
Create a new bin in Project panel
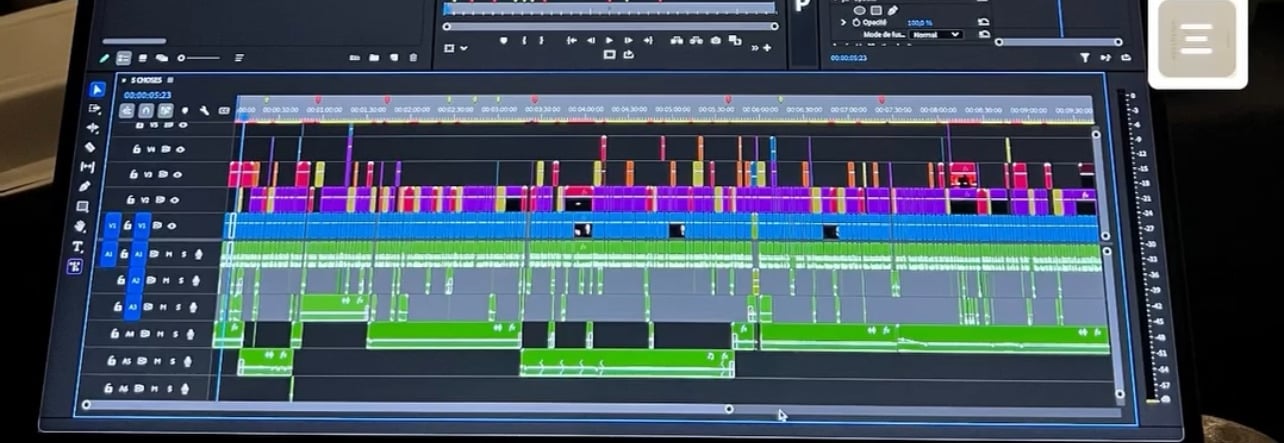374,57
